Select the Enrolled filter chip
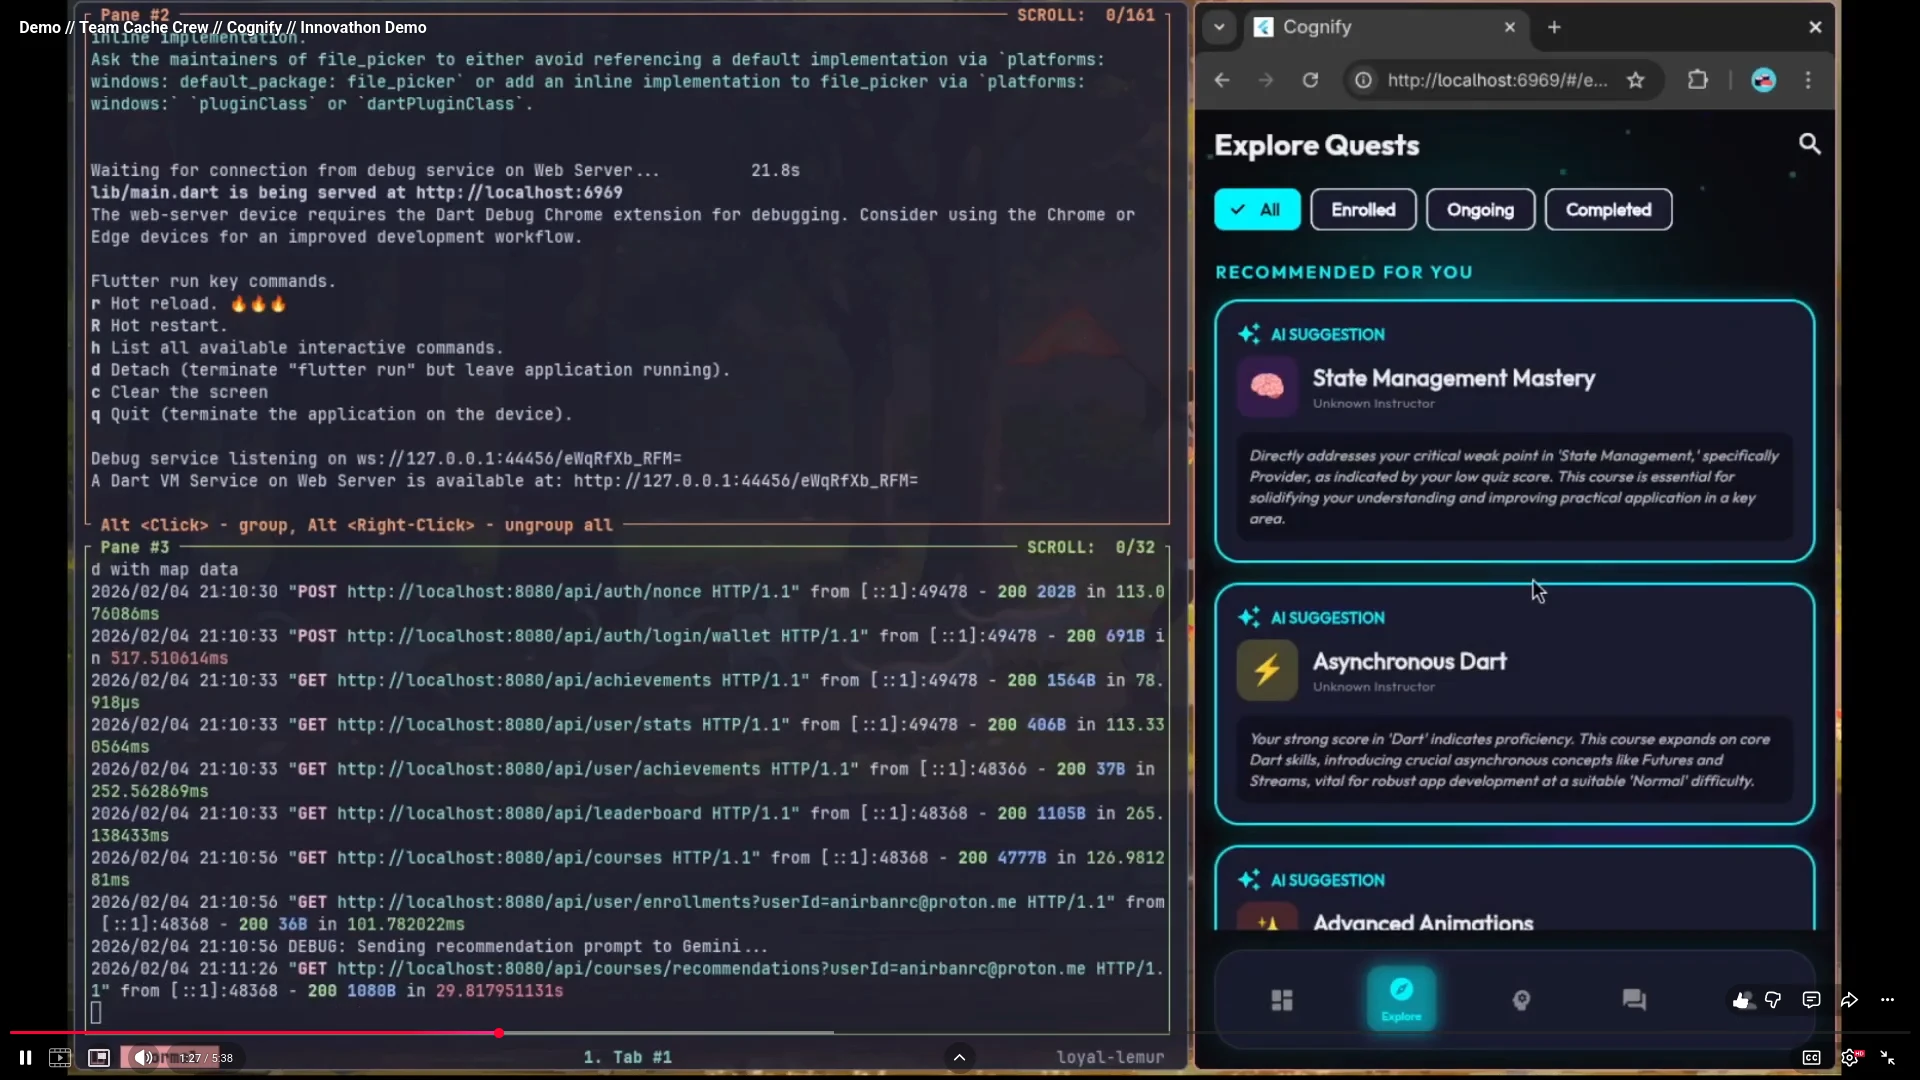 [1363, 210]
